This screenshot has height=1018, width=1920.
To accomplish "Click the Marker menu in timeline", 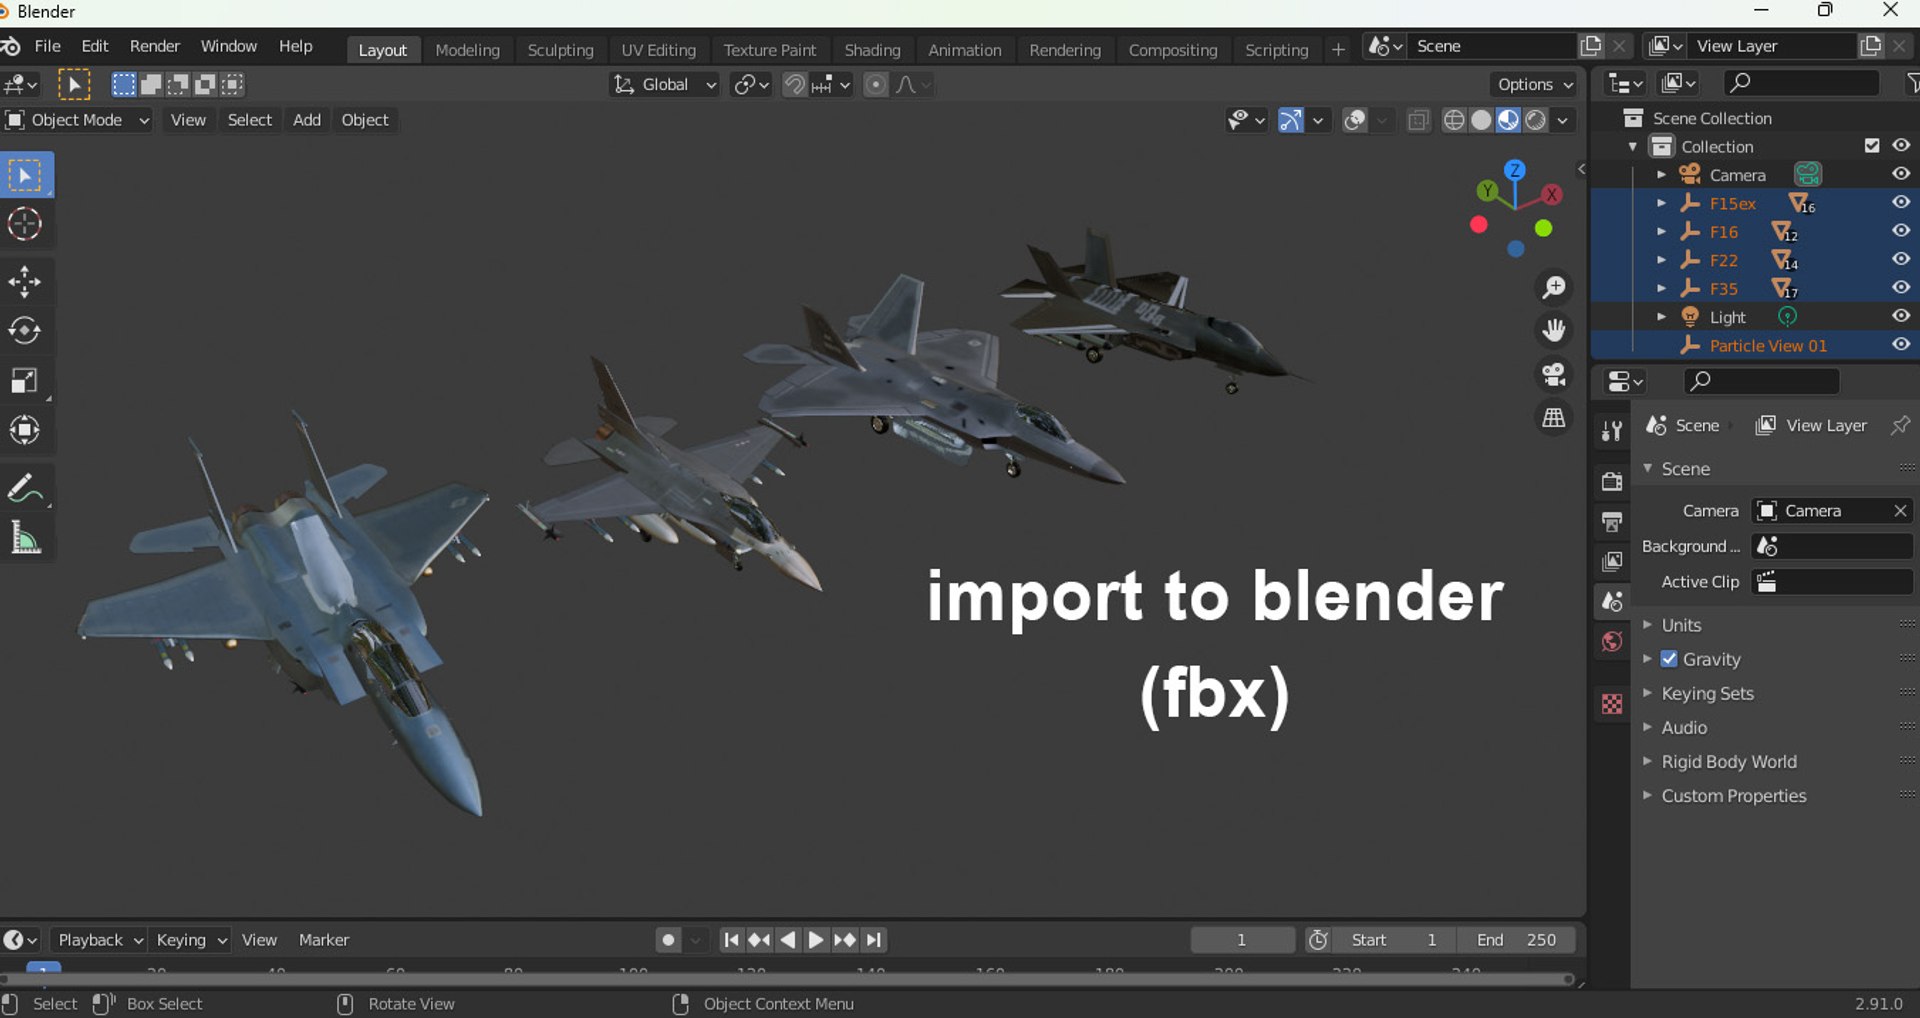I will click(x=324, y=940).
